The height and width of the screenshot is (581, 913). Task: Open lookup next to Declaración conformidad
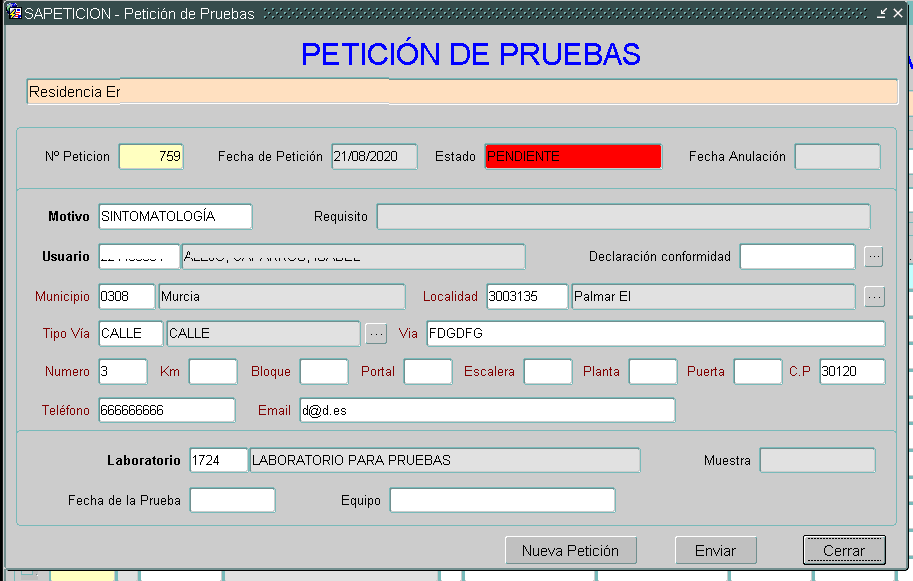pos(874,257)
